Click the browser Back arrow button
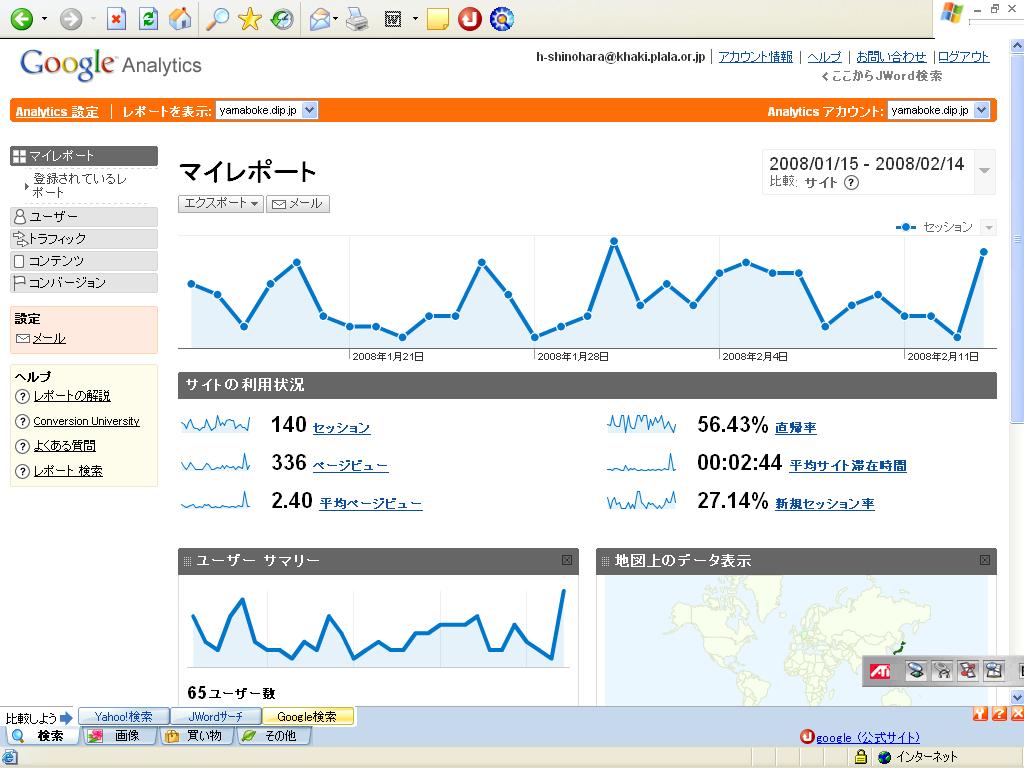Screen dimensions: 1024x768 [x=22, y=18]
